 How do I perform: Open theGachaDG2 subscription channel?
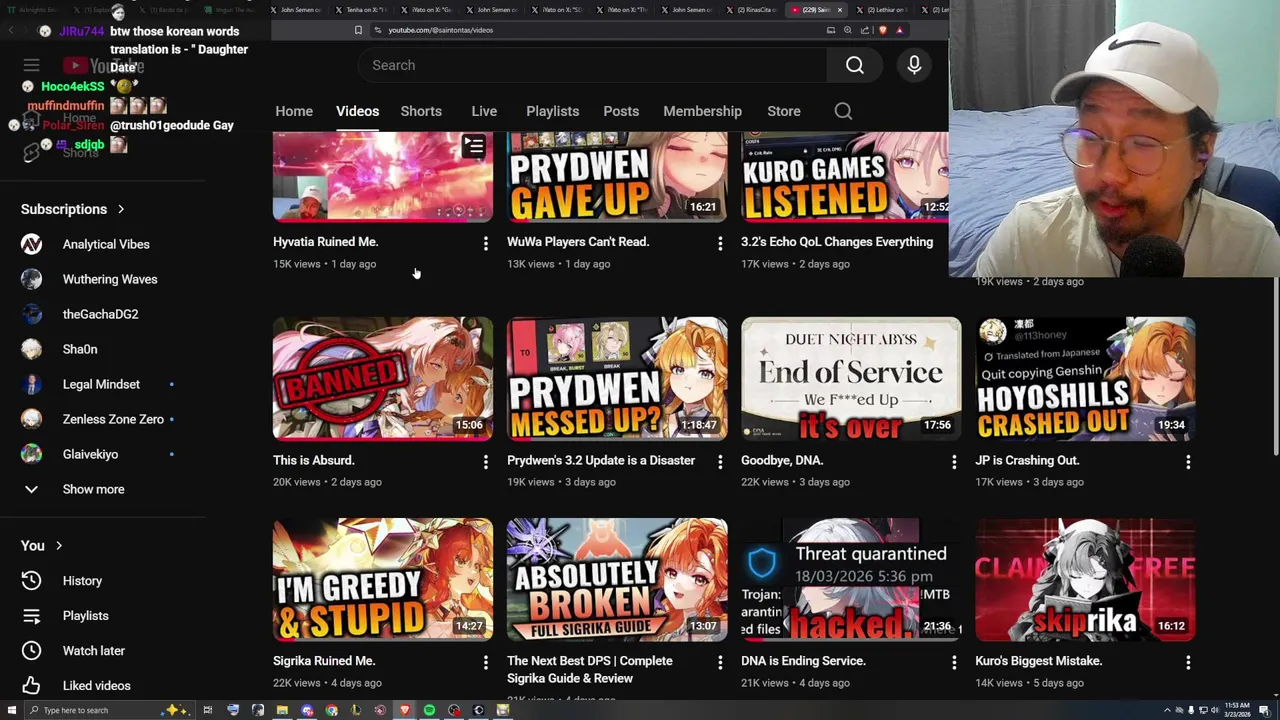[x=100, y=314]
